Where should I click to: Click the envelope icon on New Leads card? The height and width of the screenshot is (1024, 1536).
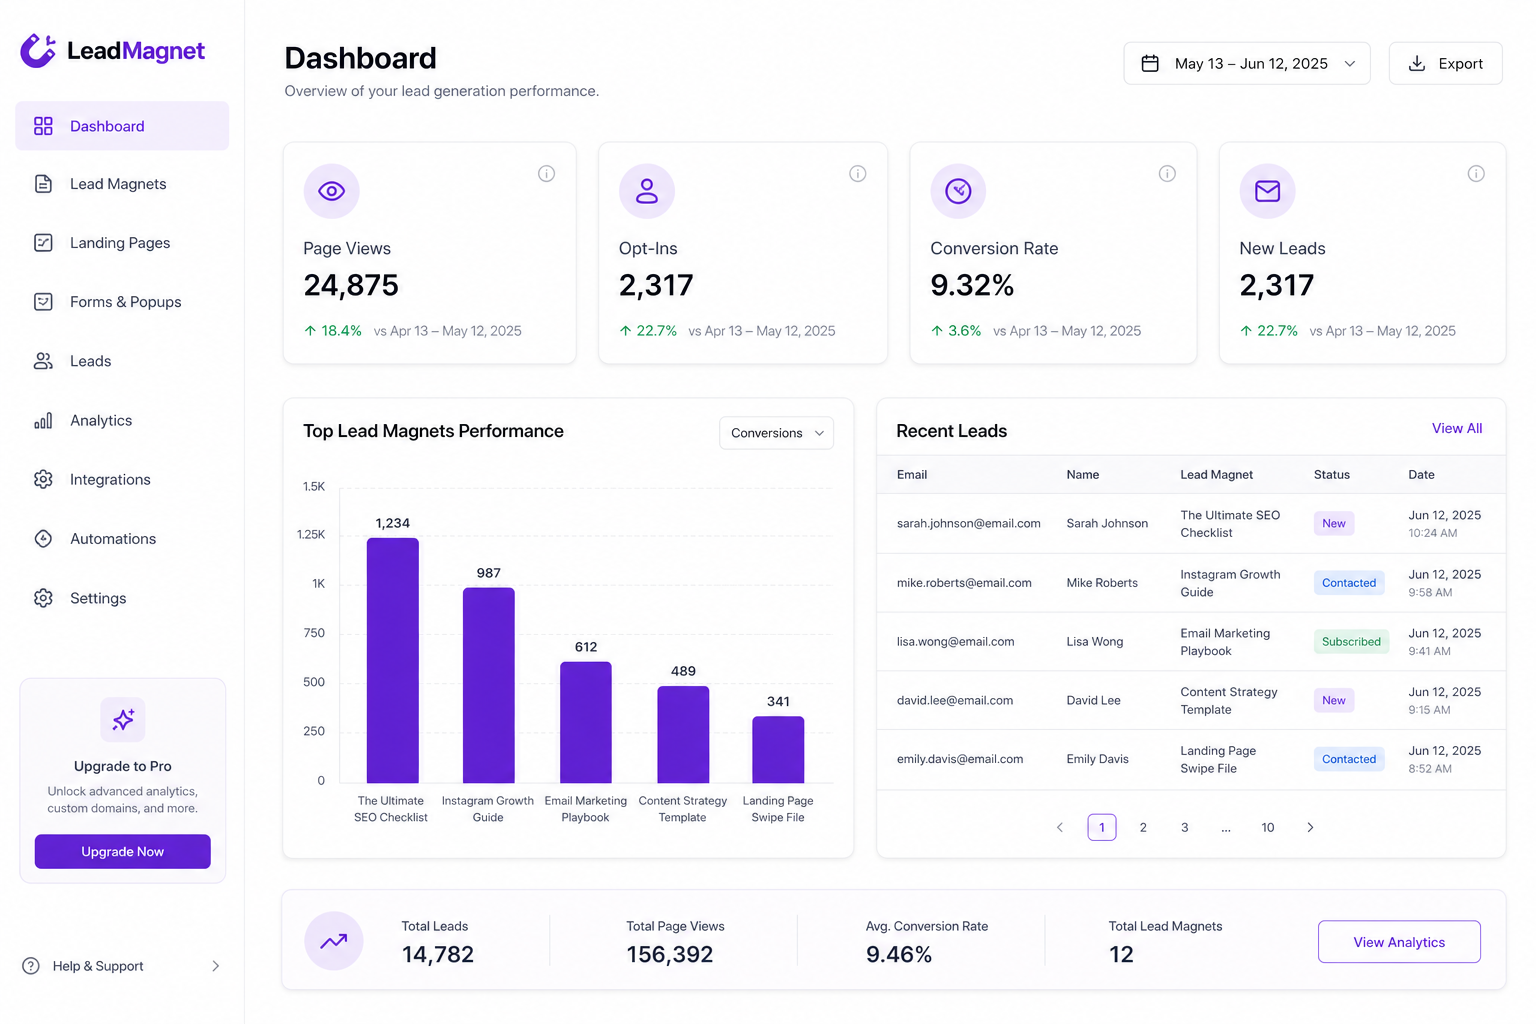coord(1267,191)
